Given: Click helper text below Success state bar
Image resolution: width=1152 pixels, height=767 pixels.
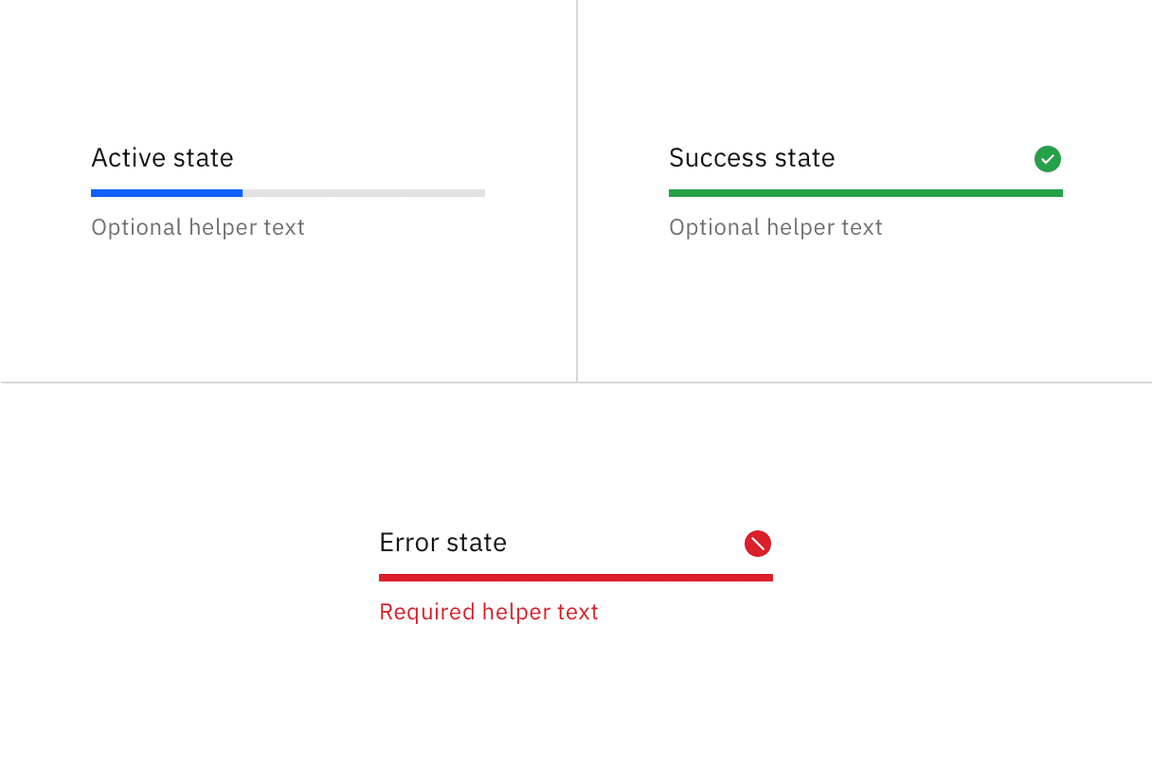Looking at the screenshot, I should coord(775,227).
